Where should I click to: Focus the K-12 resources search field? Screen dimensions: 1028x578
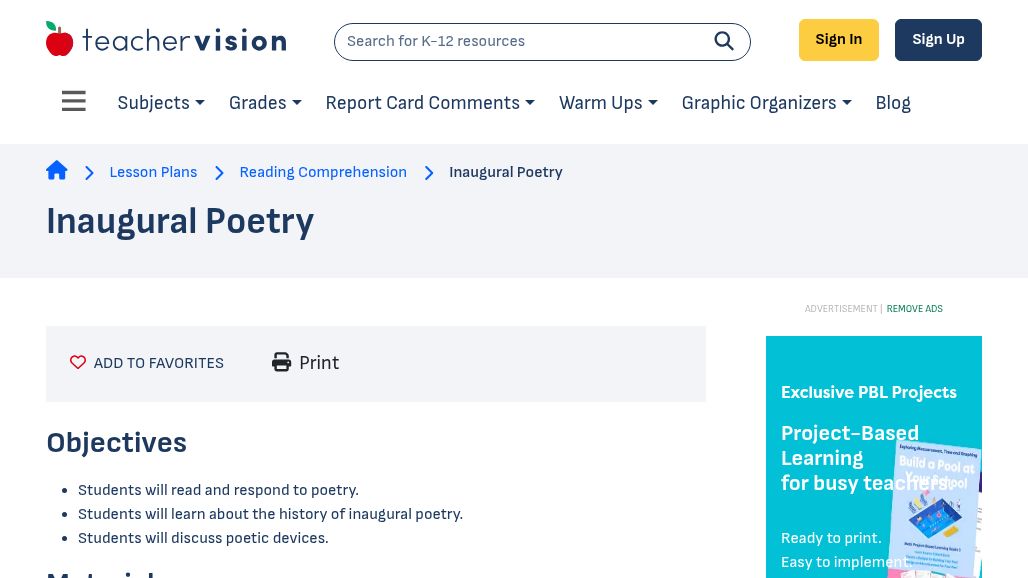[520, 41]
